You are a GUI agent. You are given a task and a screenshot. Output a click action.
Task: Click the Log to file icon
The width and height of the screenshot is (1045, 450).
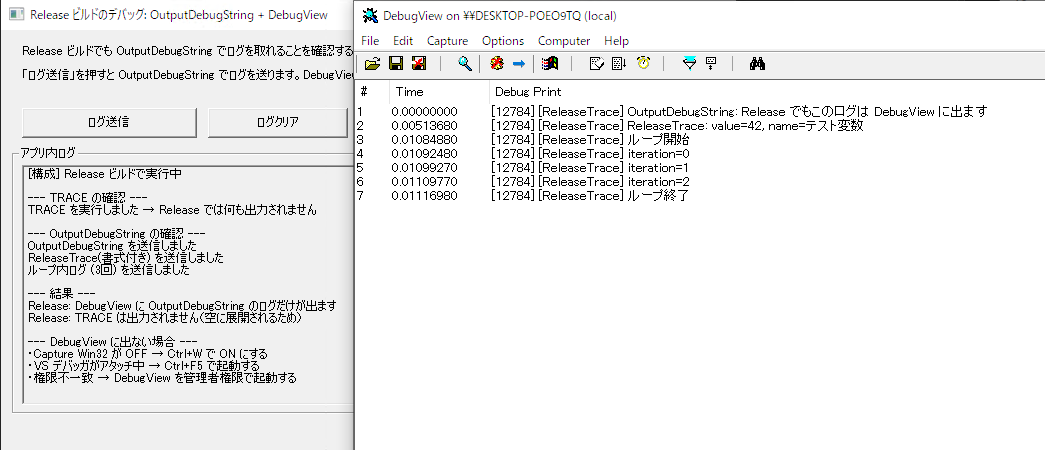click(x=419, y=64)
